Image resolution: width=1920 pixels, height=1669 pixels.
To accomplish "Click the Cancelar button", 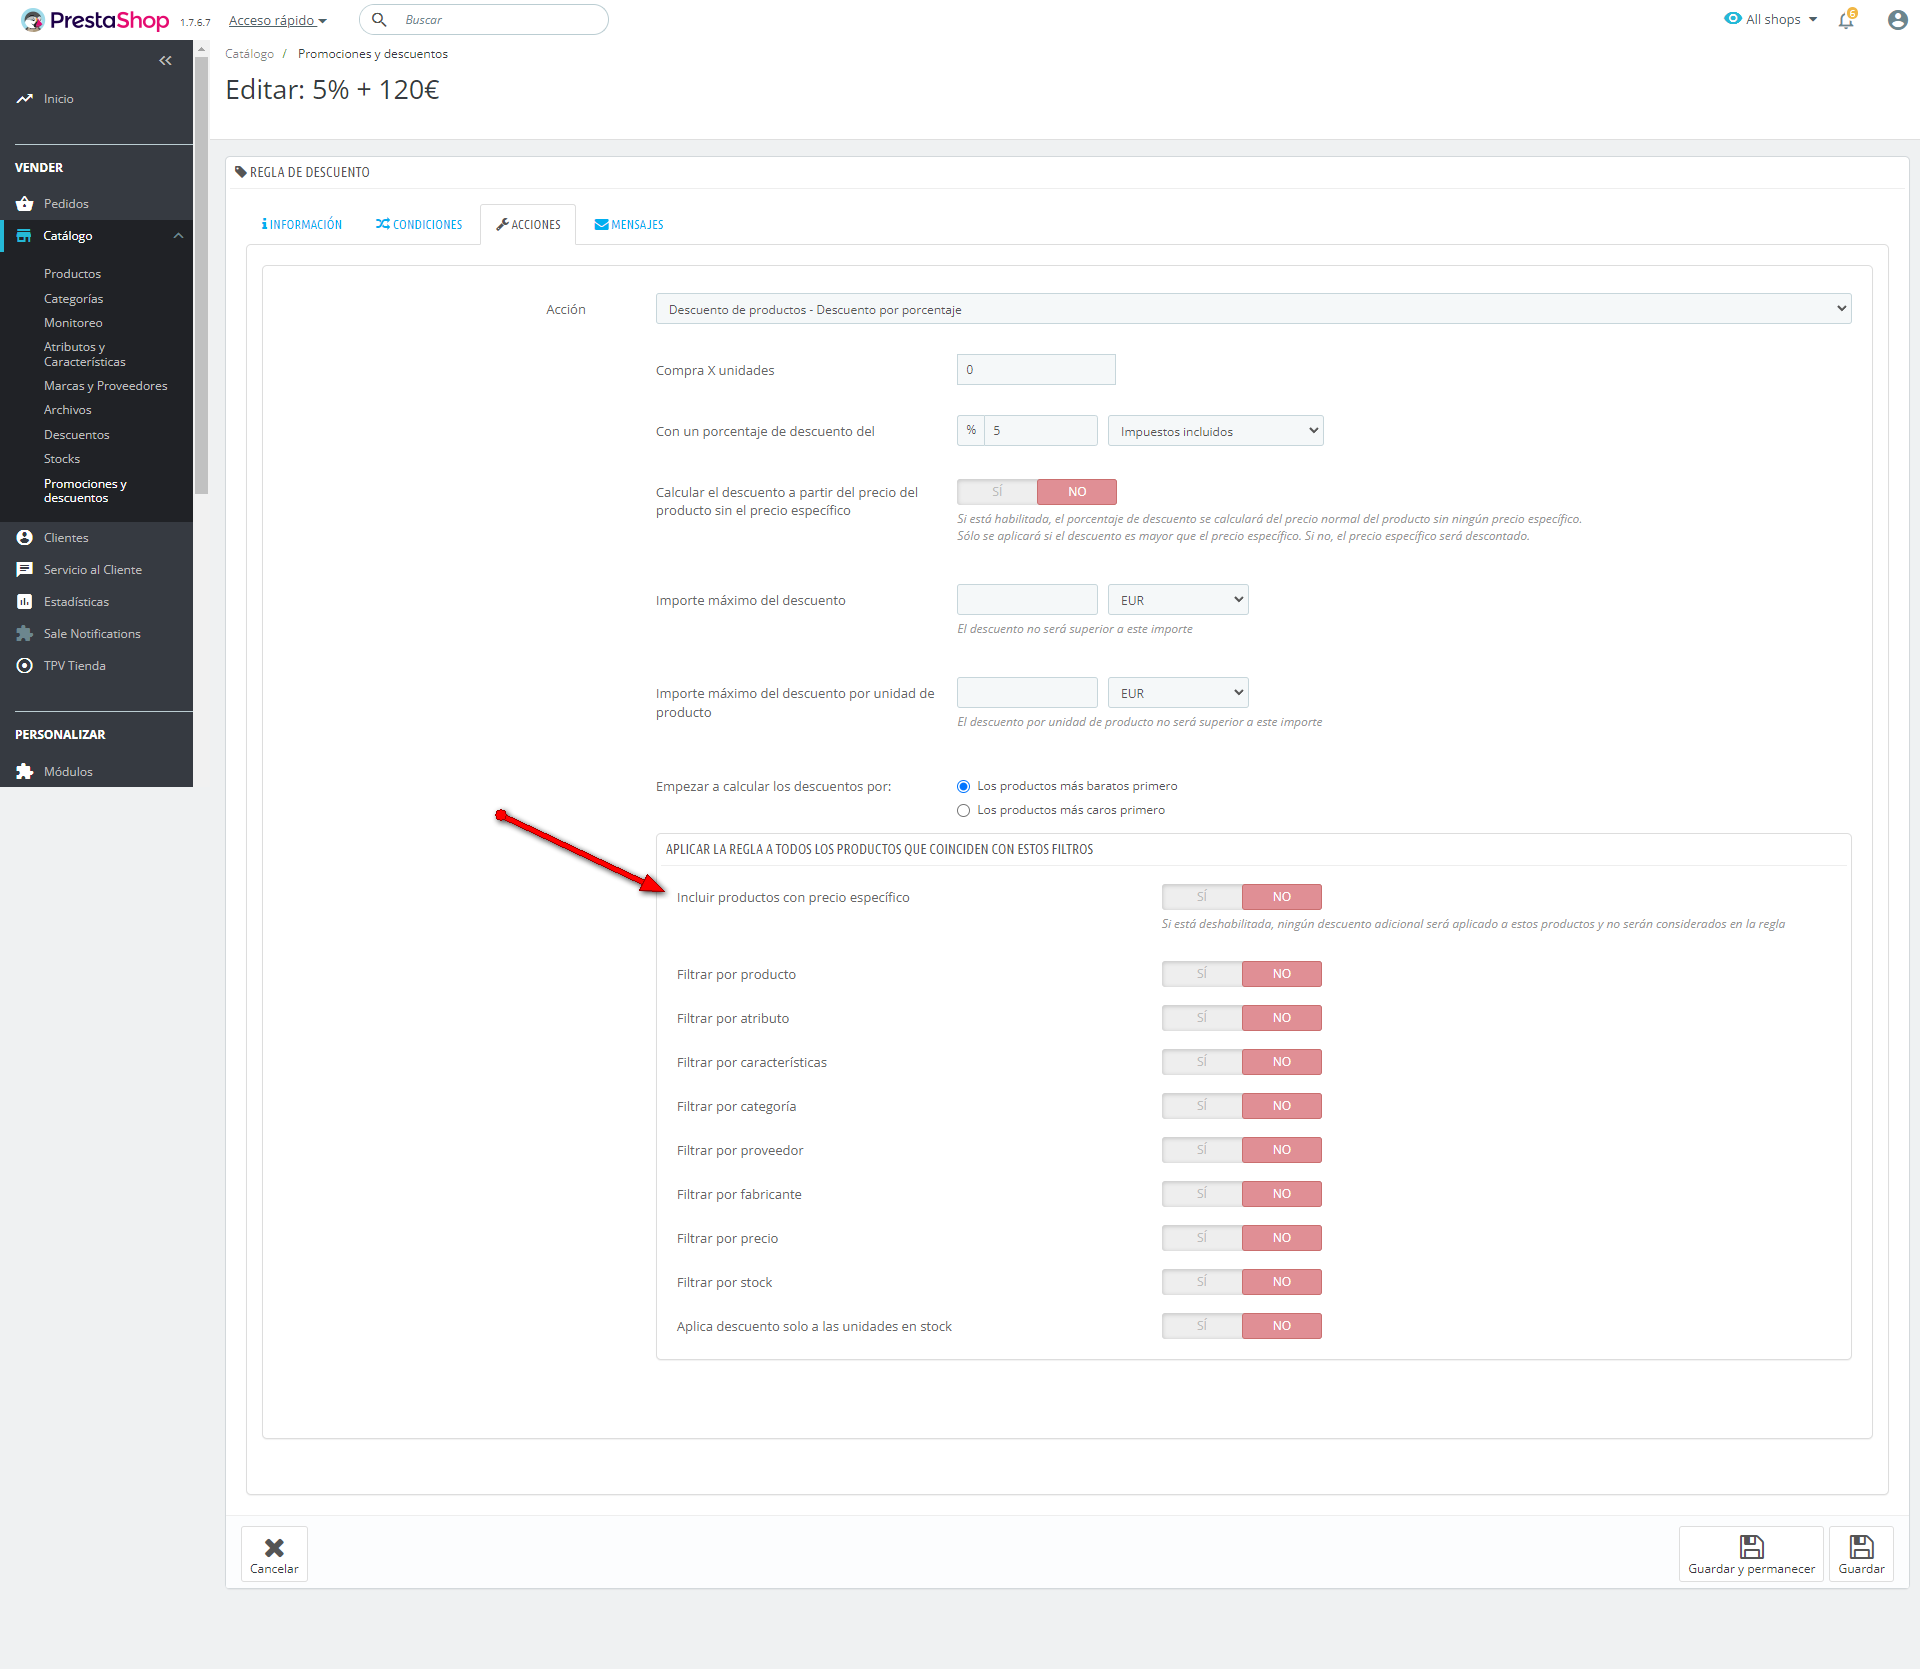I will click(x=274, y=1554).
